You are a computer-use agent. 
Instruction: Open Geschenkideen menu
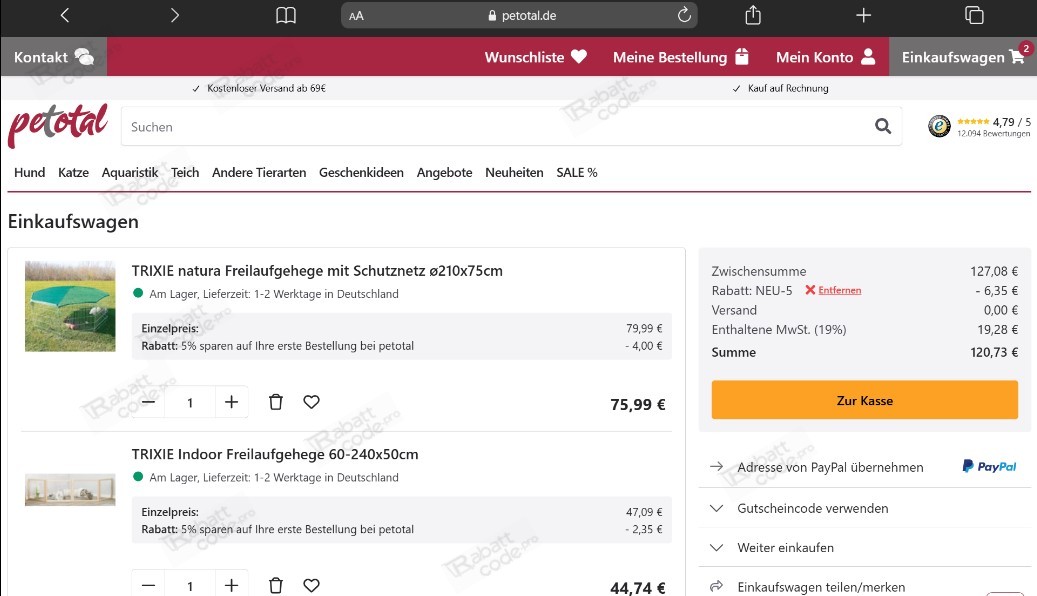(x=361, y=173)
